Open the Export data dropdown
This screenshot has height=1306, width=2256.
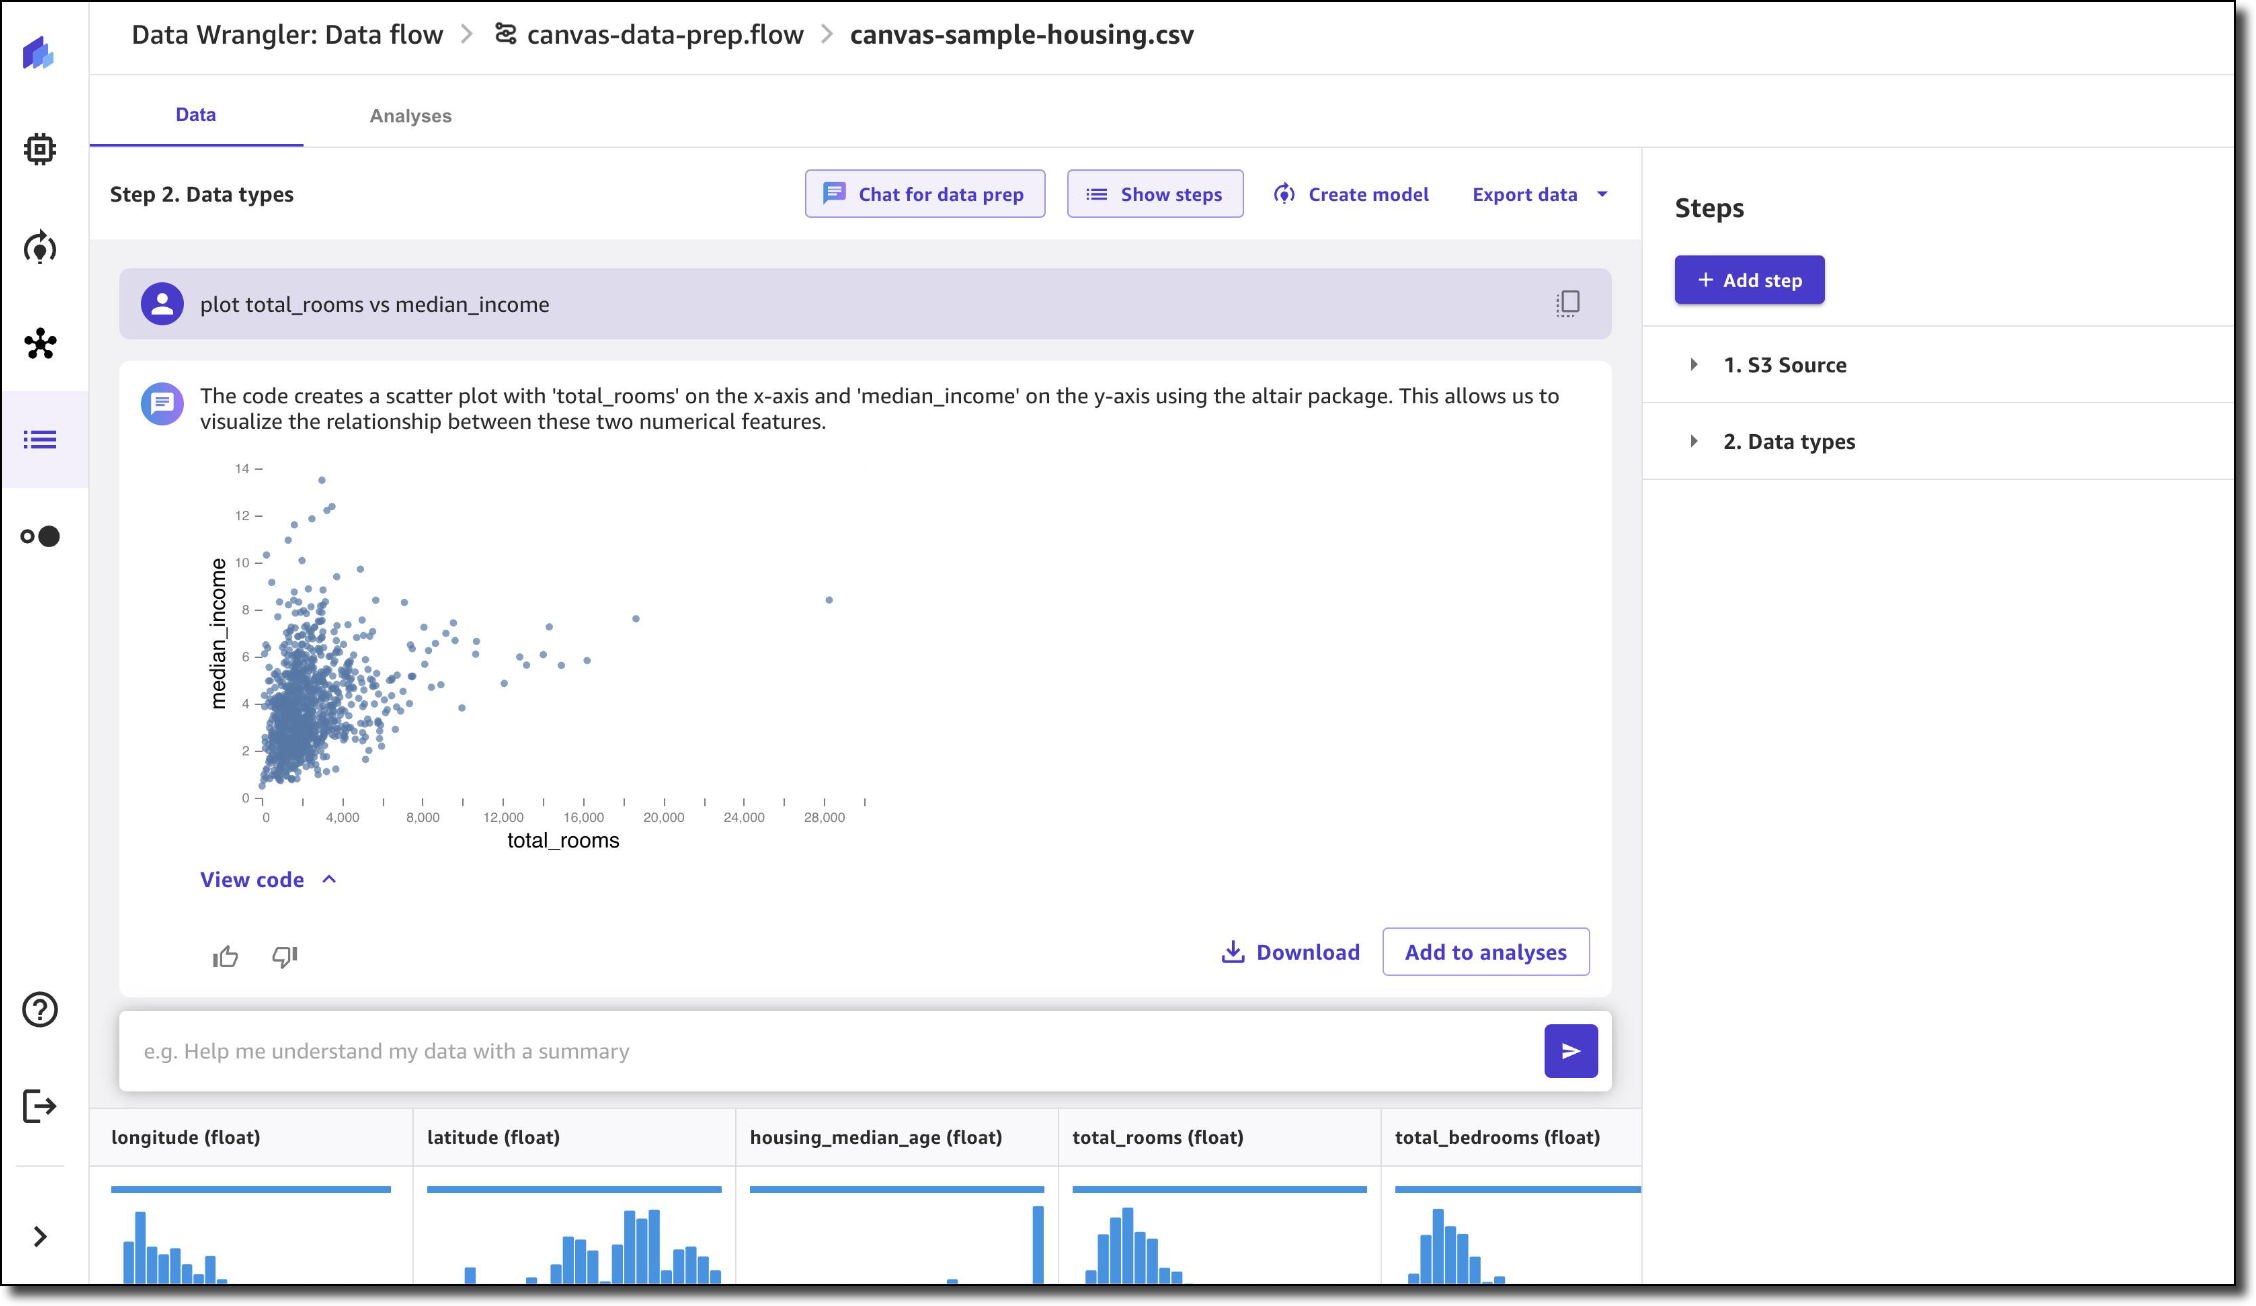click(x=1540, y=194)
